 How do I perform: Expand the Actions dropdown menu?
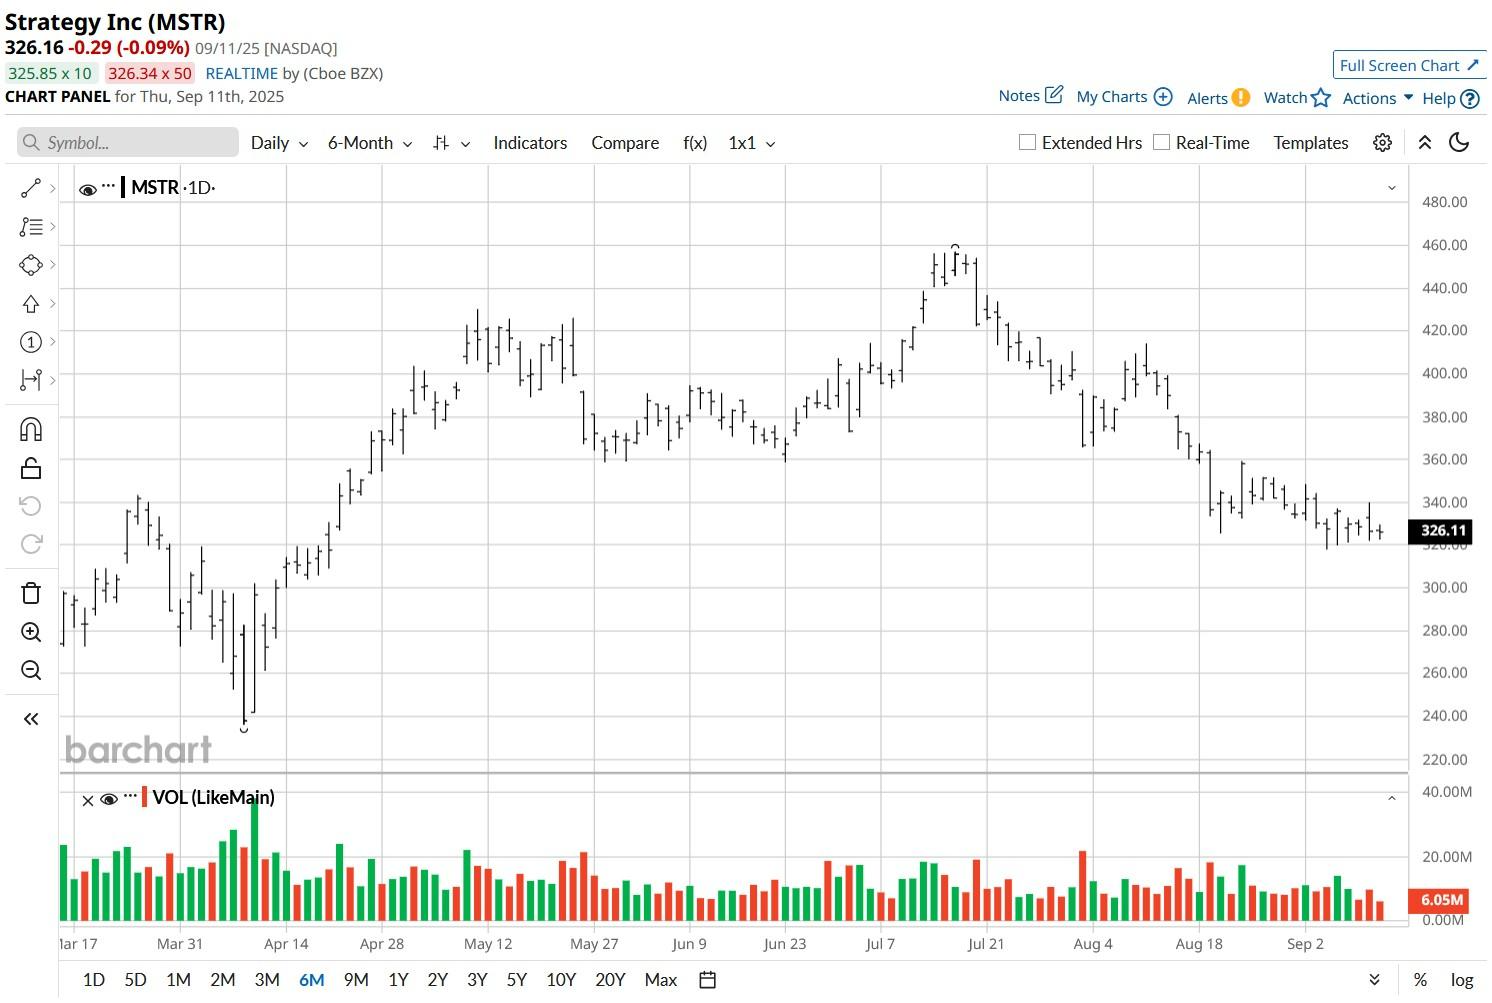point(1378,98)
